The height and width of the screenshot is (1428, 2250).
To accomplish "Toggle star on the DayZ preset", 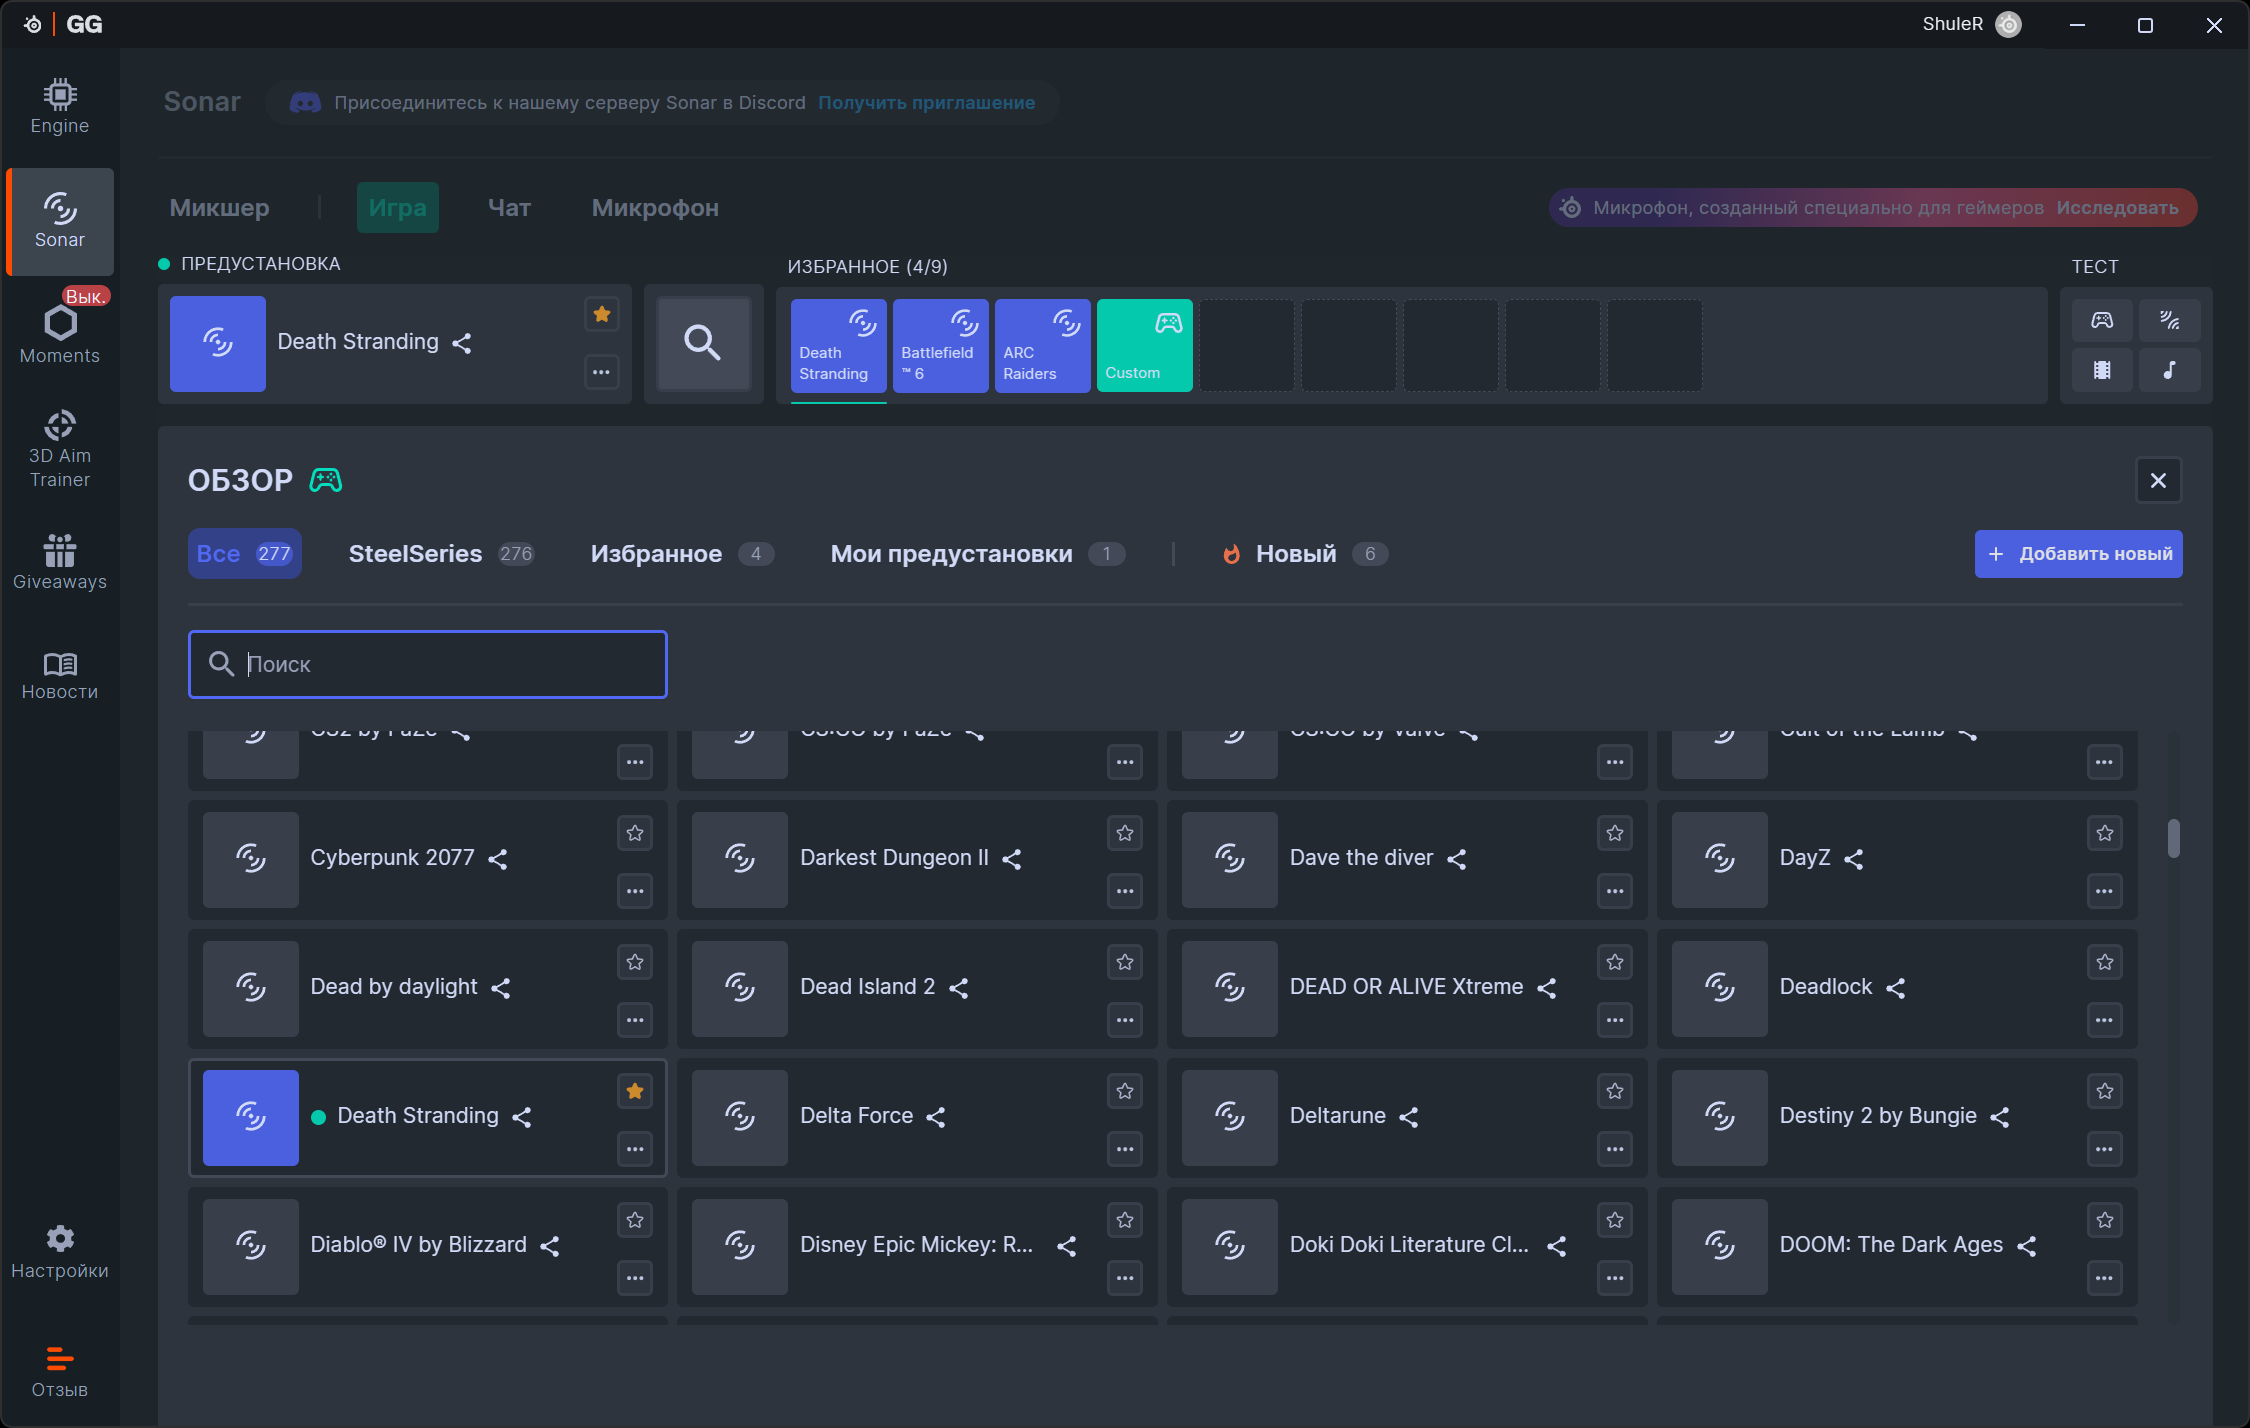I will tap(2104, 833).
